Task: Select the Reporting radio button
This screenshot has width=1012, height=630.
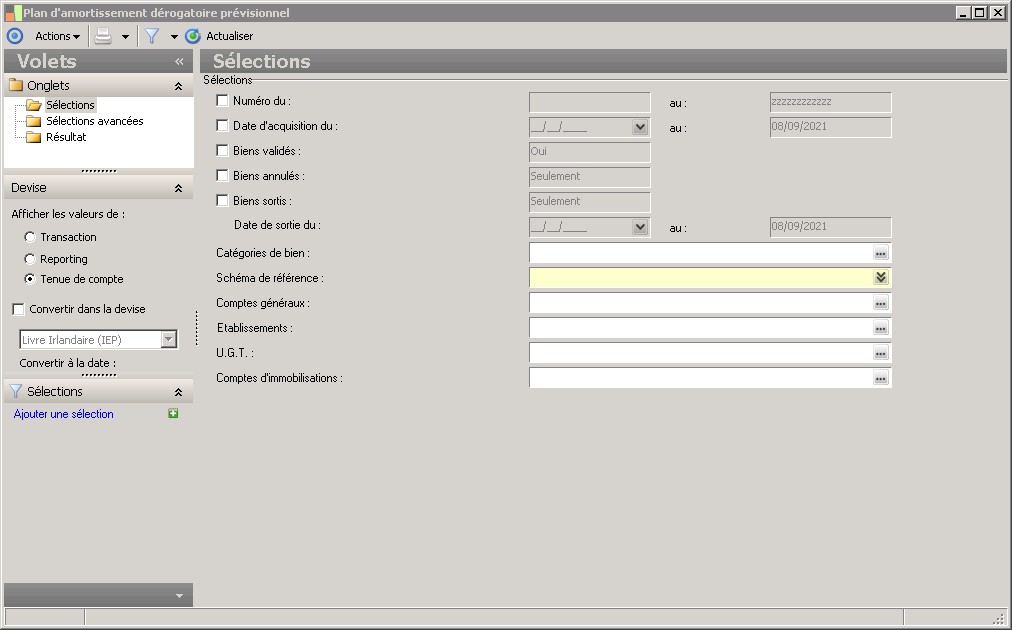Action: (x=30, y=259)
